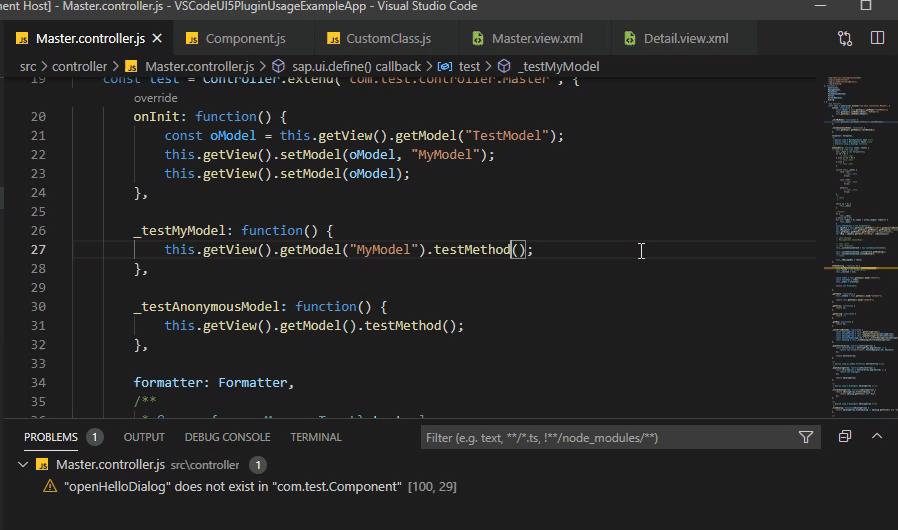Open the problems filter funnel options
Screen dimensions: 898x530
pos(806,438)
